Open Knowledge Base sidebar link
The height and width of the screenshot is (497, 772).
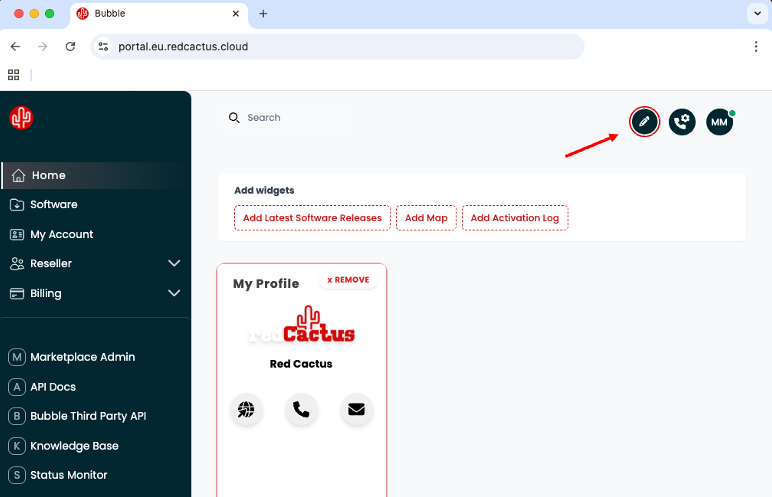74,446
